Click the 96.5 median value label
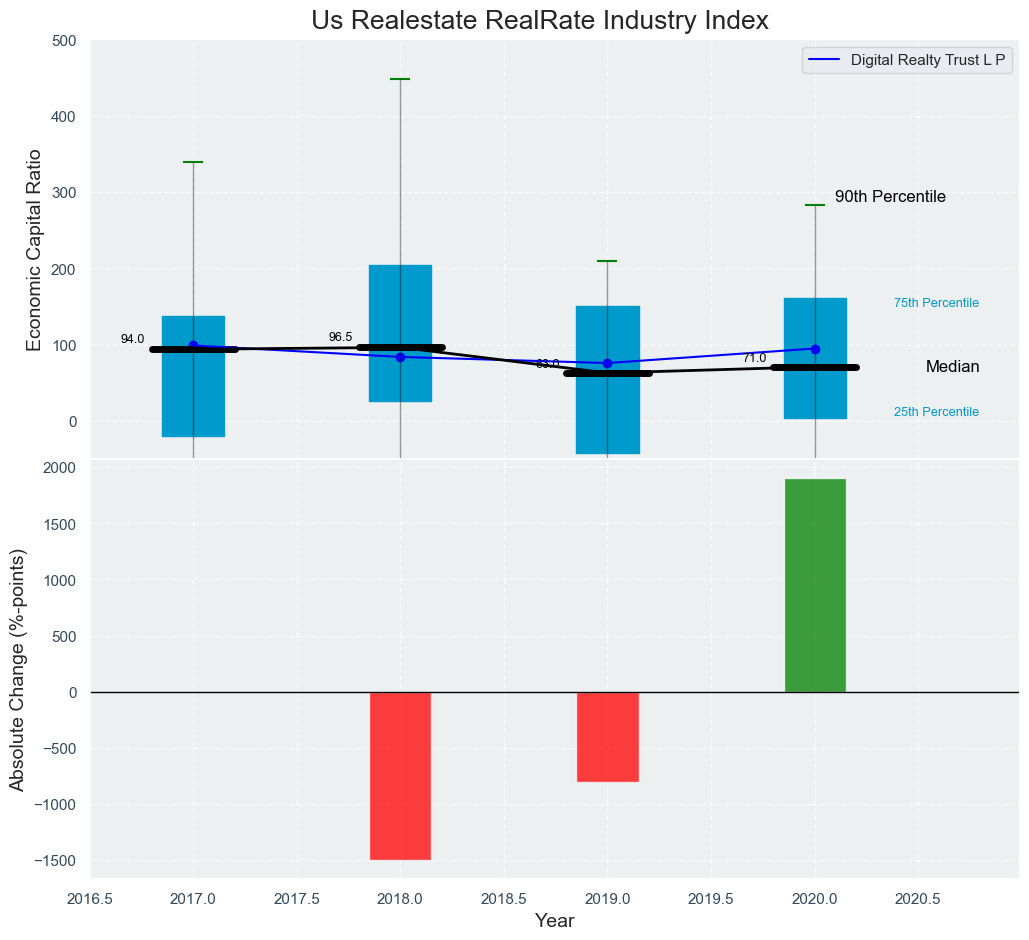 click(340, 337)
